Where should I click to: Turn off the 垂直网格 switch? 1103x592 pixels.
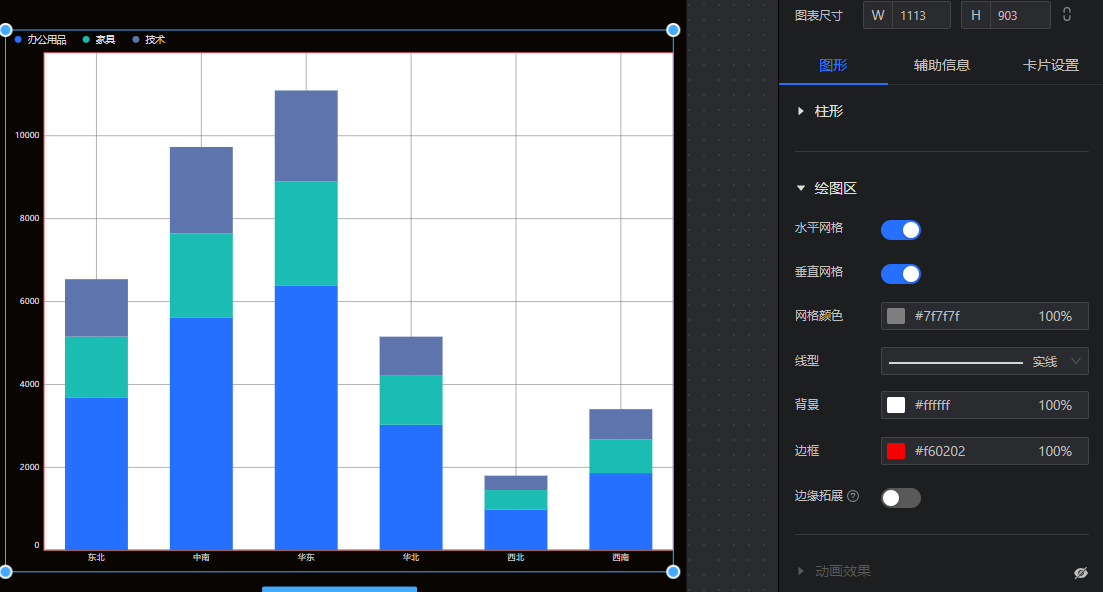coord(900,274)
